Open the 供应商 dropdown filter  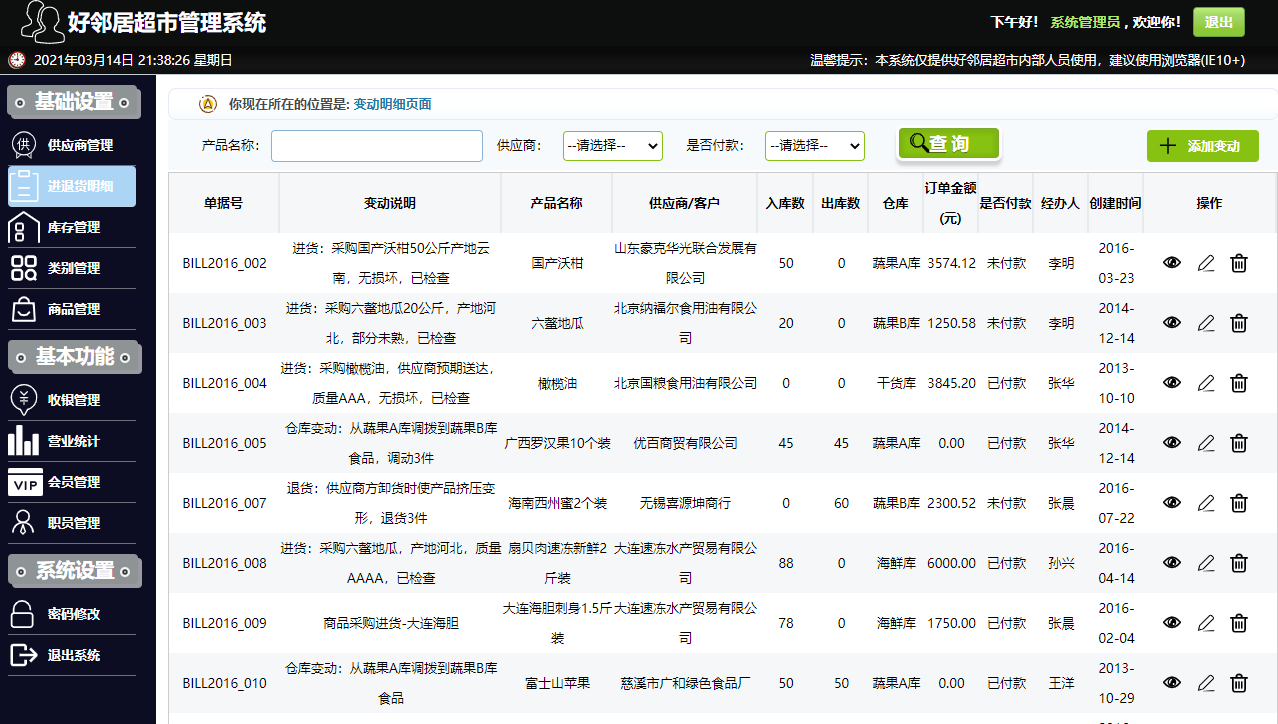[613, 146]
